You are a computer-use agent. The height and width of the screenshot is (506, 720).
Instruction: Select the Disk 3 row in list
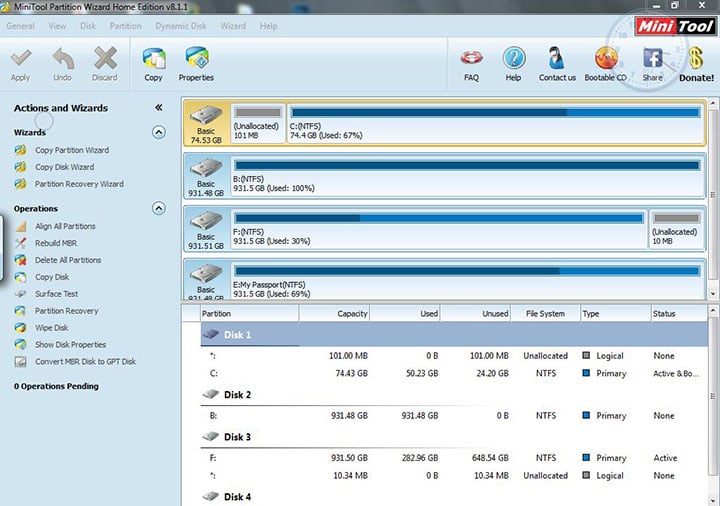454,437
